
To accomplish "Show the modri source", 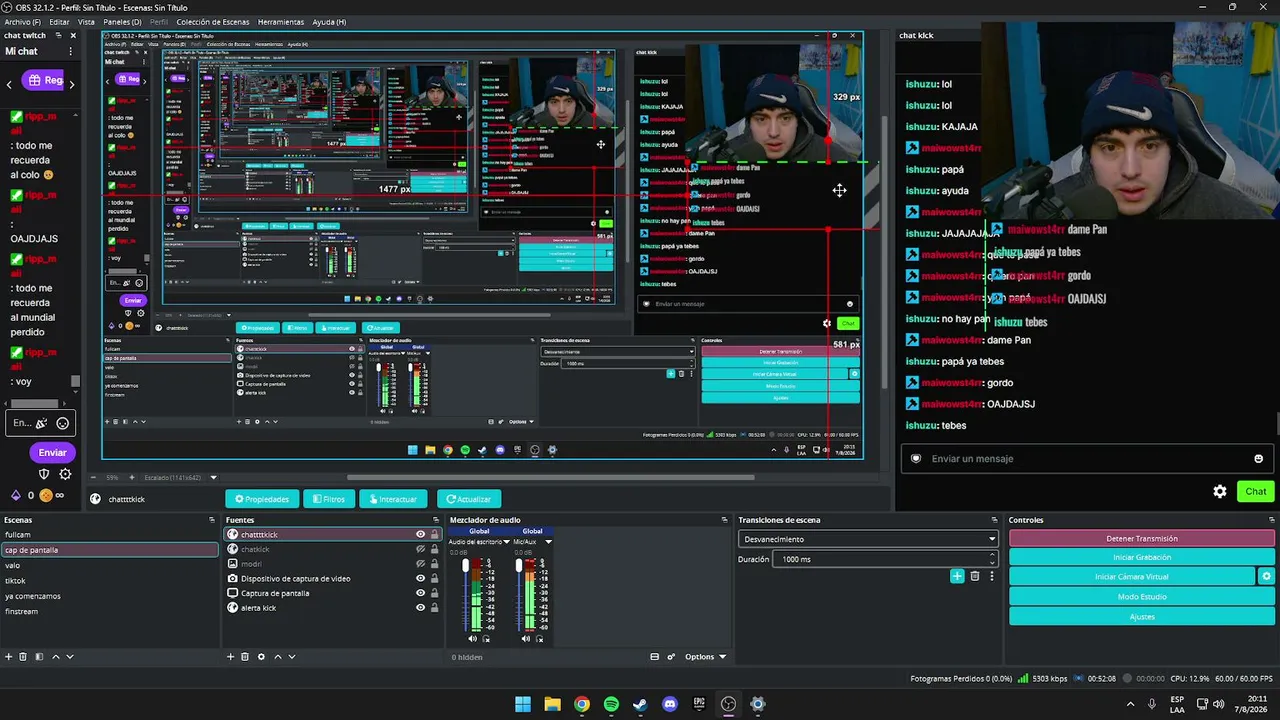I will click(421, 564).
